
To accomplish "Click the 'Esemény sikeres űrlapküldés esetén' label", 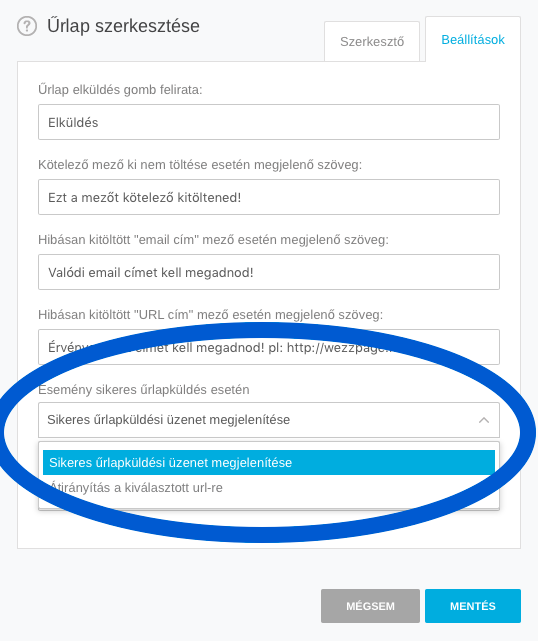I will [x=144, y=390].
